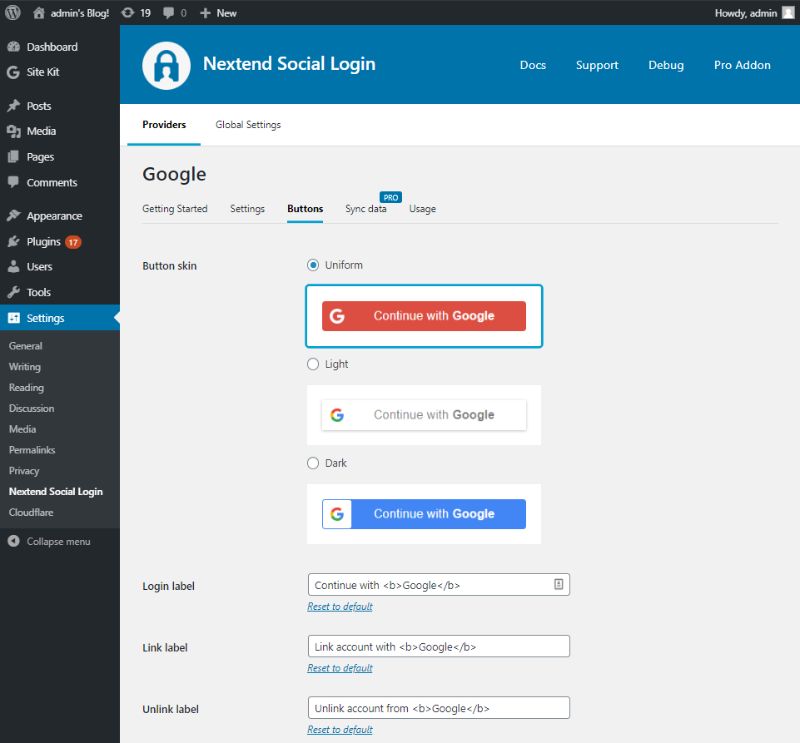The width and height of the screenshot is (800, 743).
Task: Click the Google provider heading
Action: 174,174
